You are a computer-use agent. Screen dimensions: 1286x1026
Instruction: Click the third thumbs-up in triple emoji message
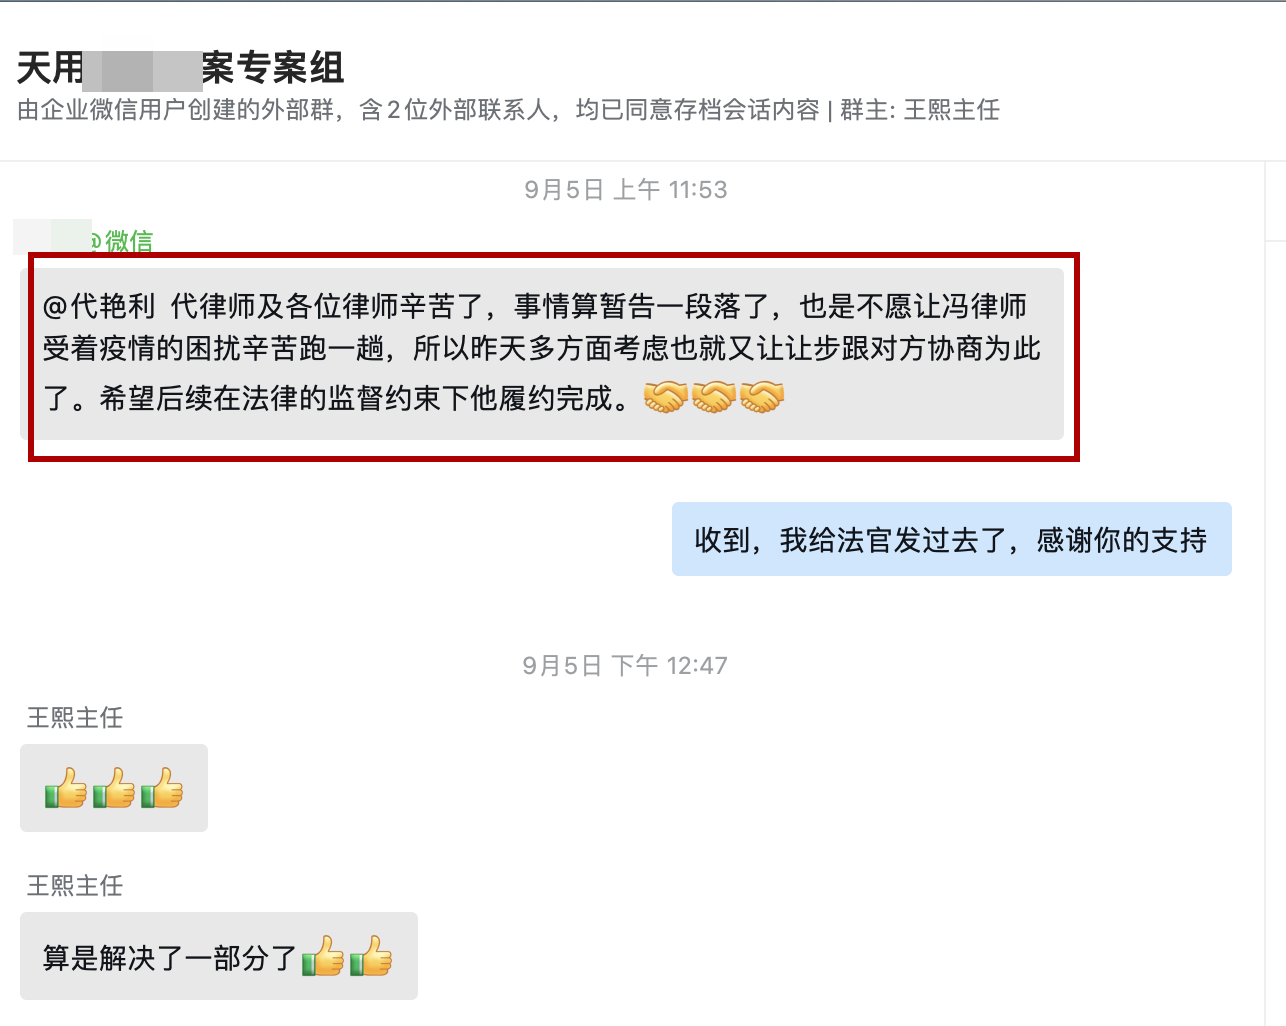pyautogui.click(x=162, y=788)
